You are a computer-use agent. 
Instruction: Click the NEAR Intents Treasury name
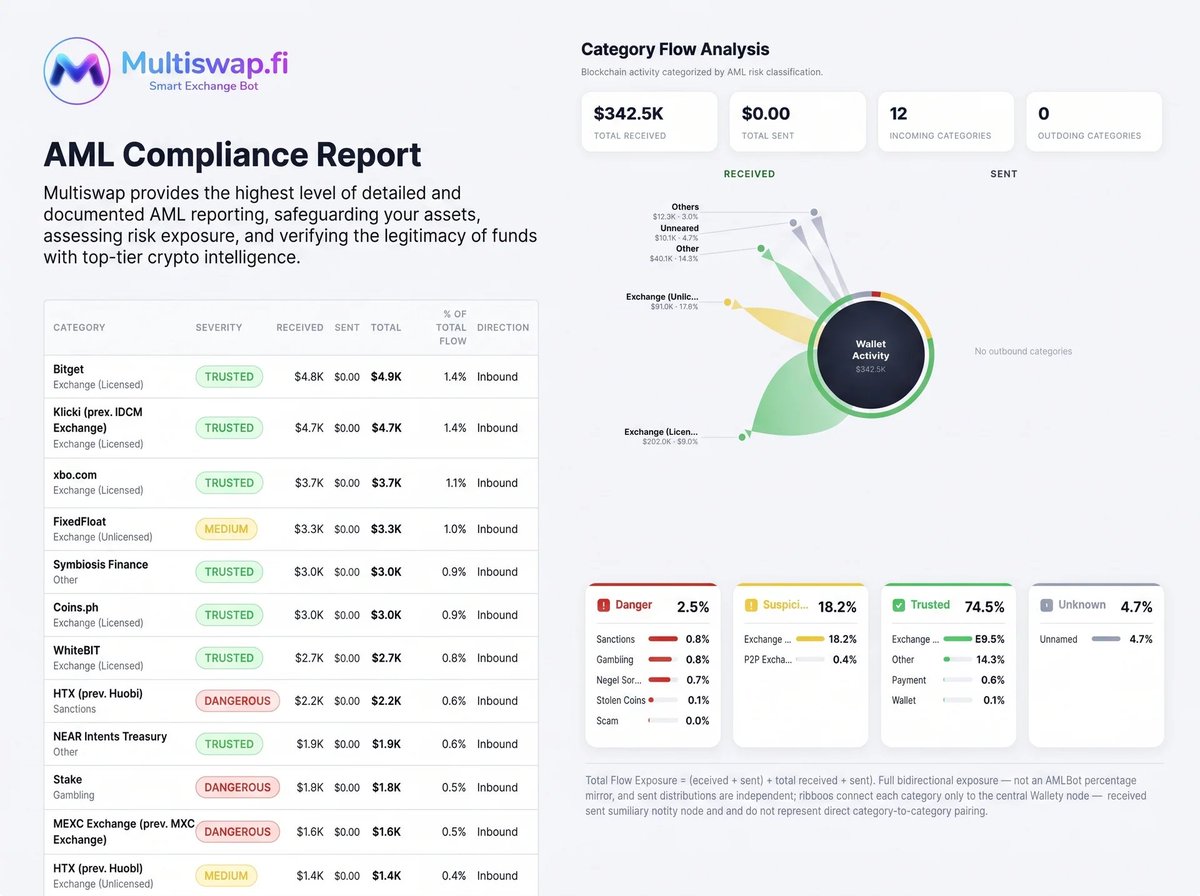coord(110,736)
